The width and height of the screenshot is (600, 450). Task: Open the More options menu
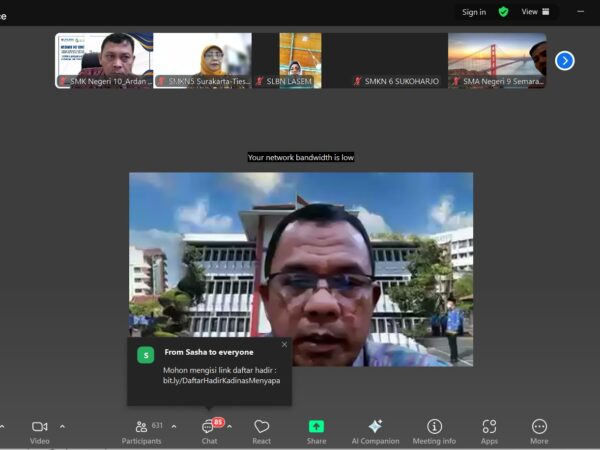539,431
